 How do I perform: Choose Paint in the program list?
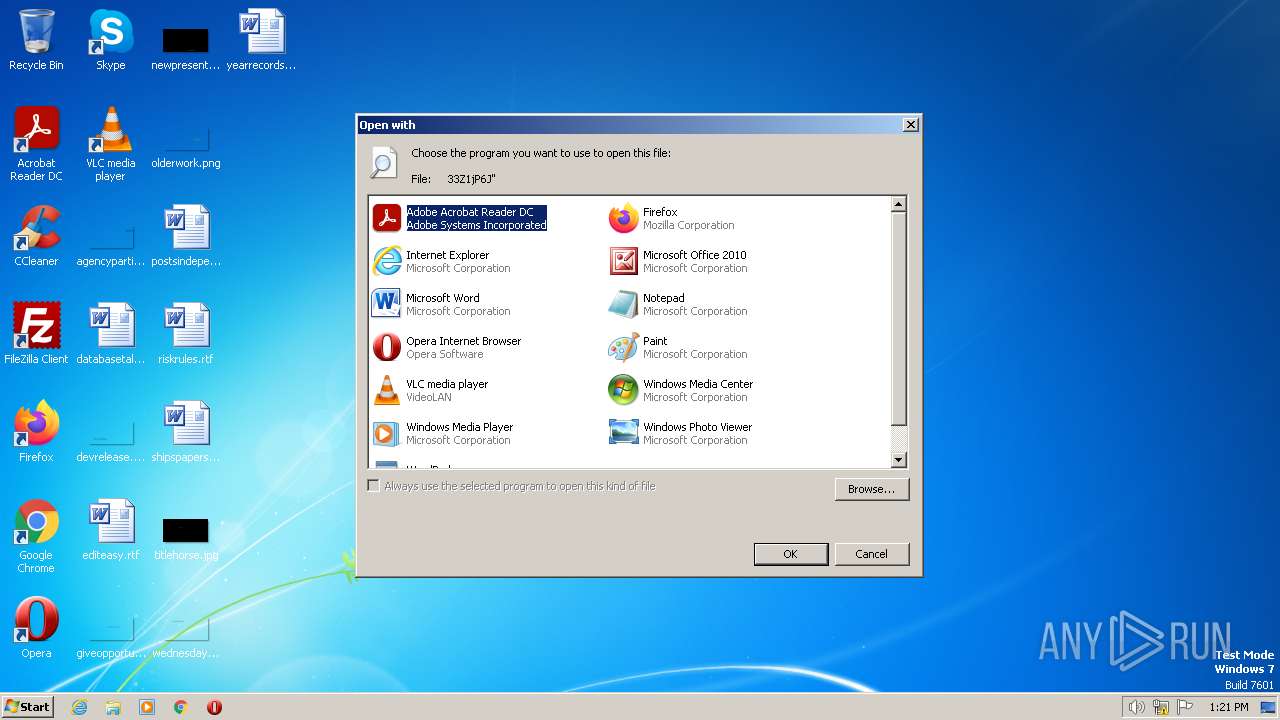pos(678,347)
